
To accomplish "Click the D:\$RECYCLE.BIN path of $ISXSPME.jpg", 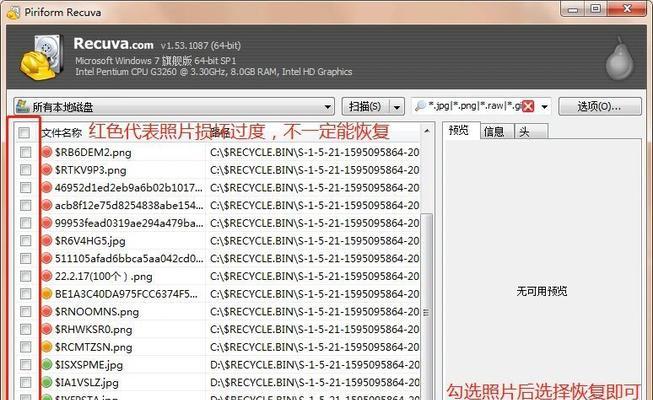I will [314, 365].
